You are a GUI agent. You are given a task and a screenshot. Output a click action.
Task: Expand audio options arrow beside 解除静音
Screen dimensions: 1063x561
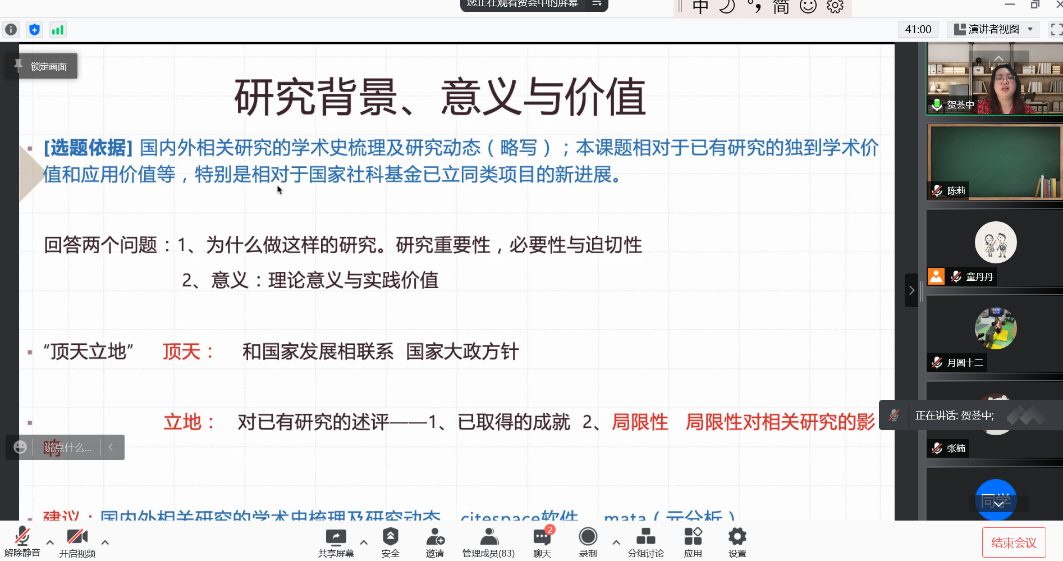(x=49, y=543)
